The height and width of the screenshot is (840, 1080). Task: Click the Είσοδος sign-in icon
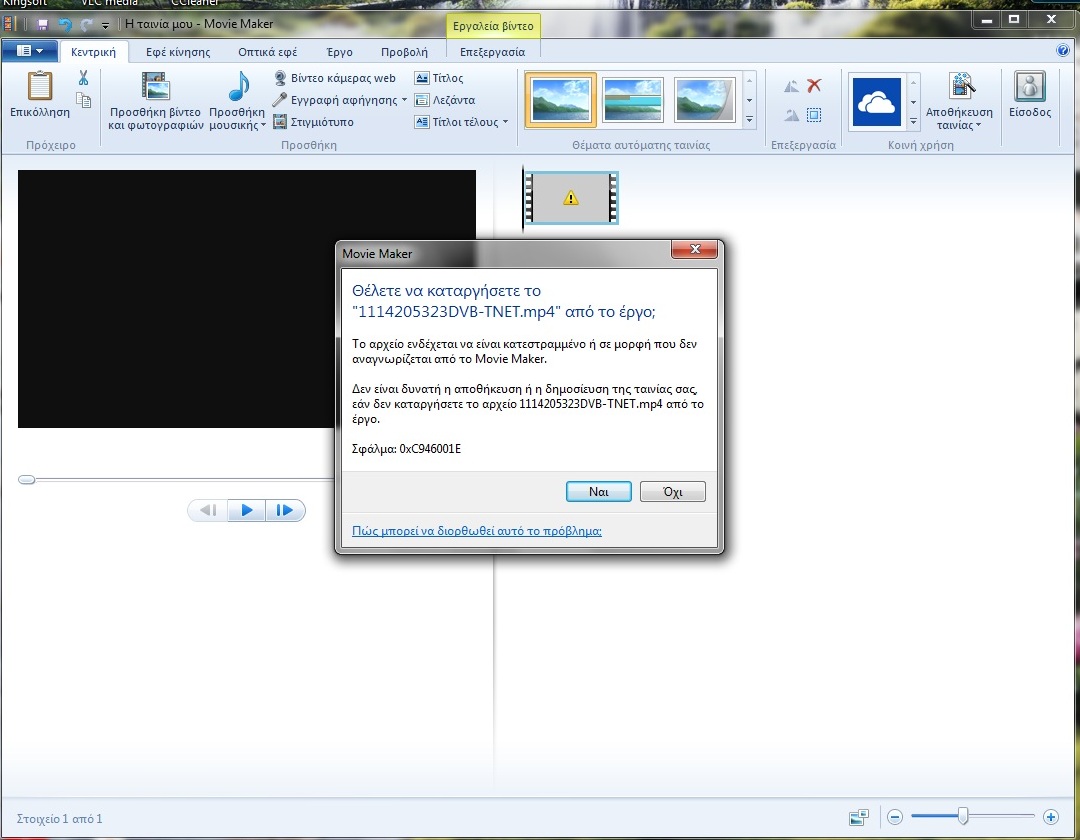click(x=1030, y=86)
